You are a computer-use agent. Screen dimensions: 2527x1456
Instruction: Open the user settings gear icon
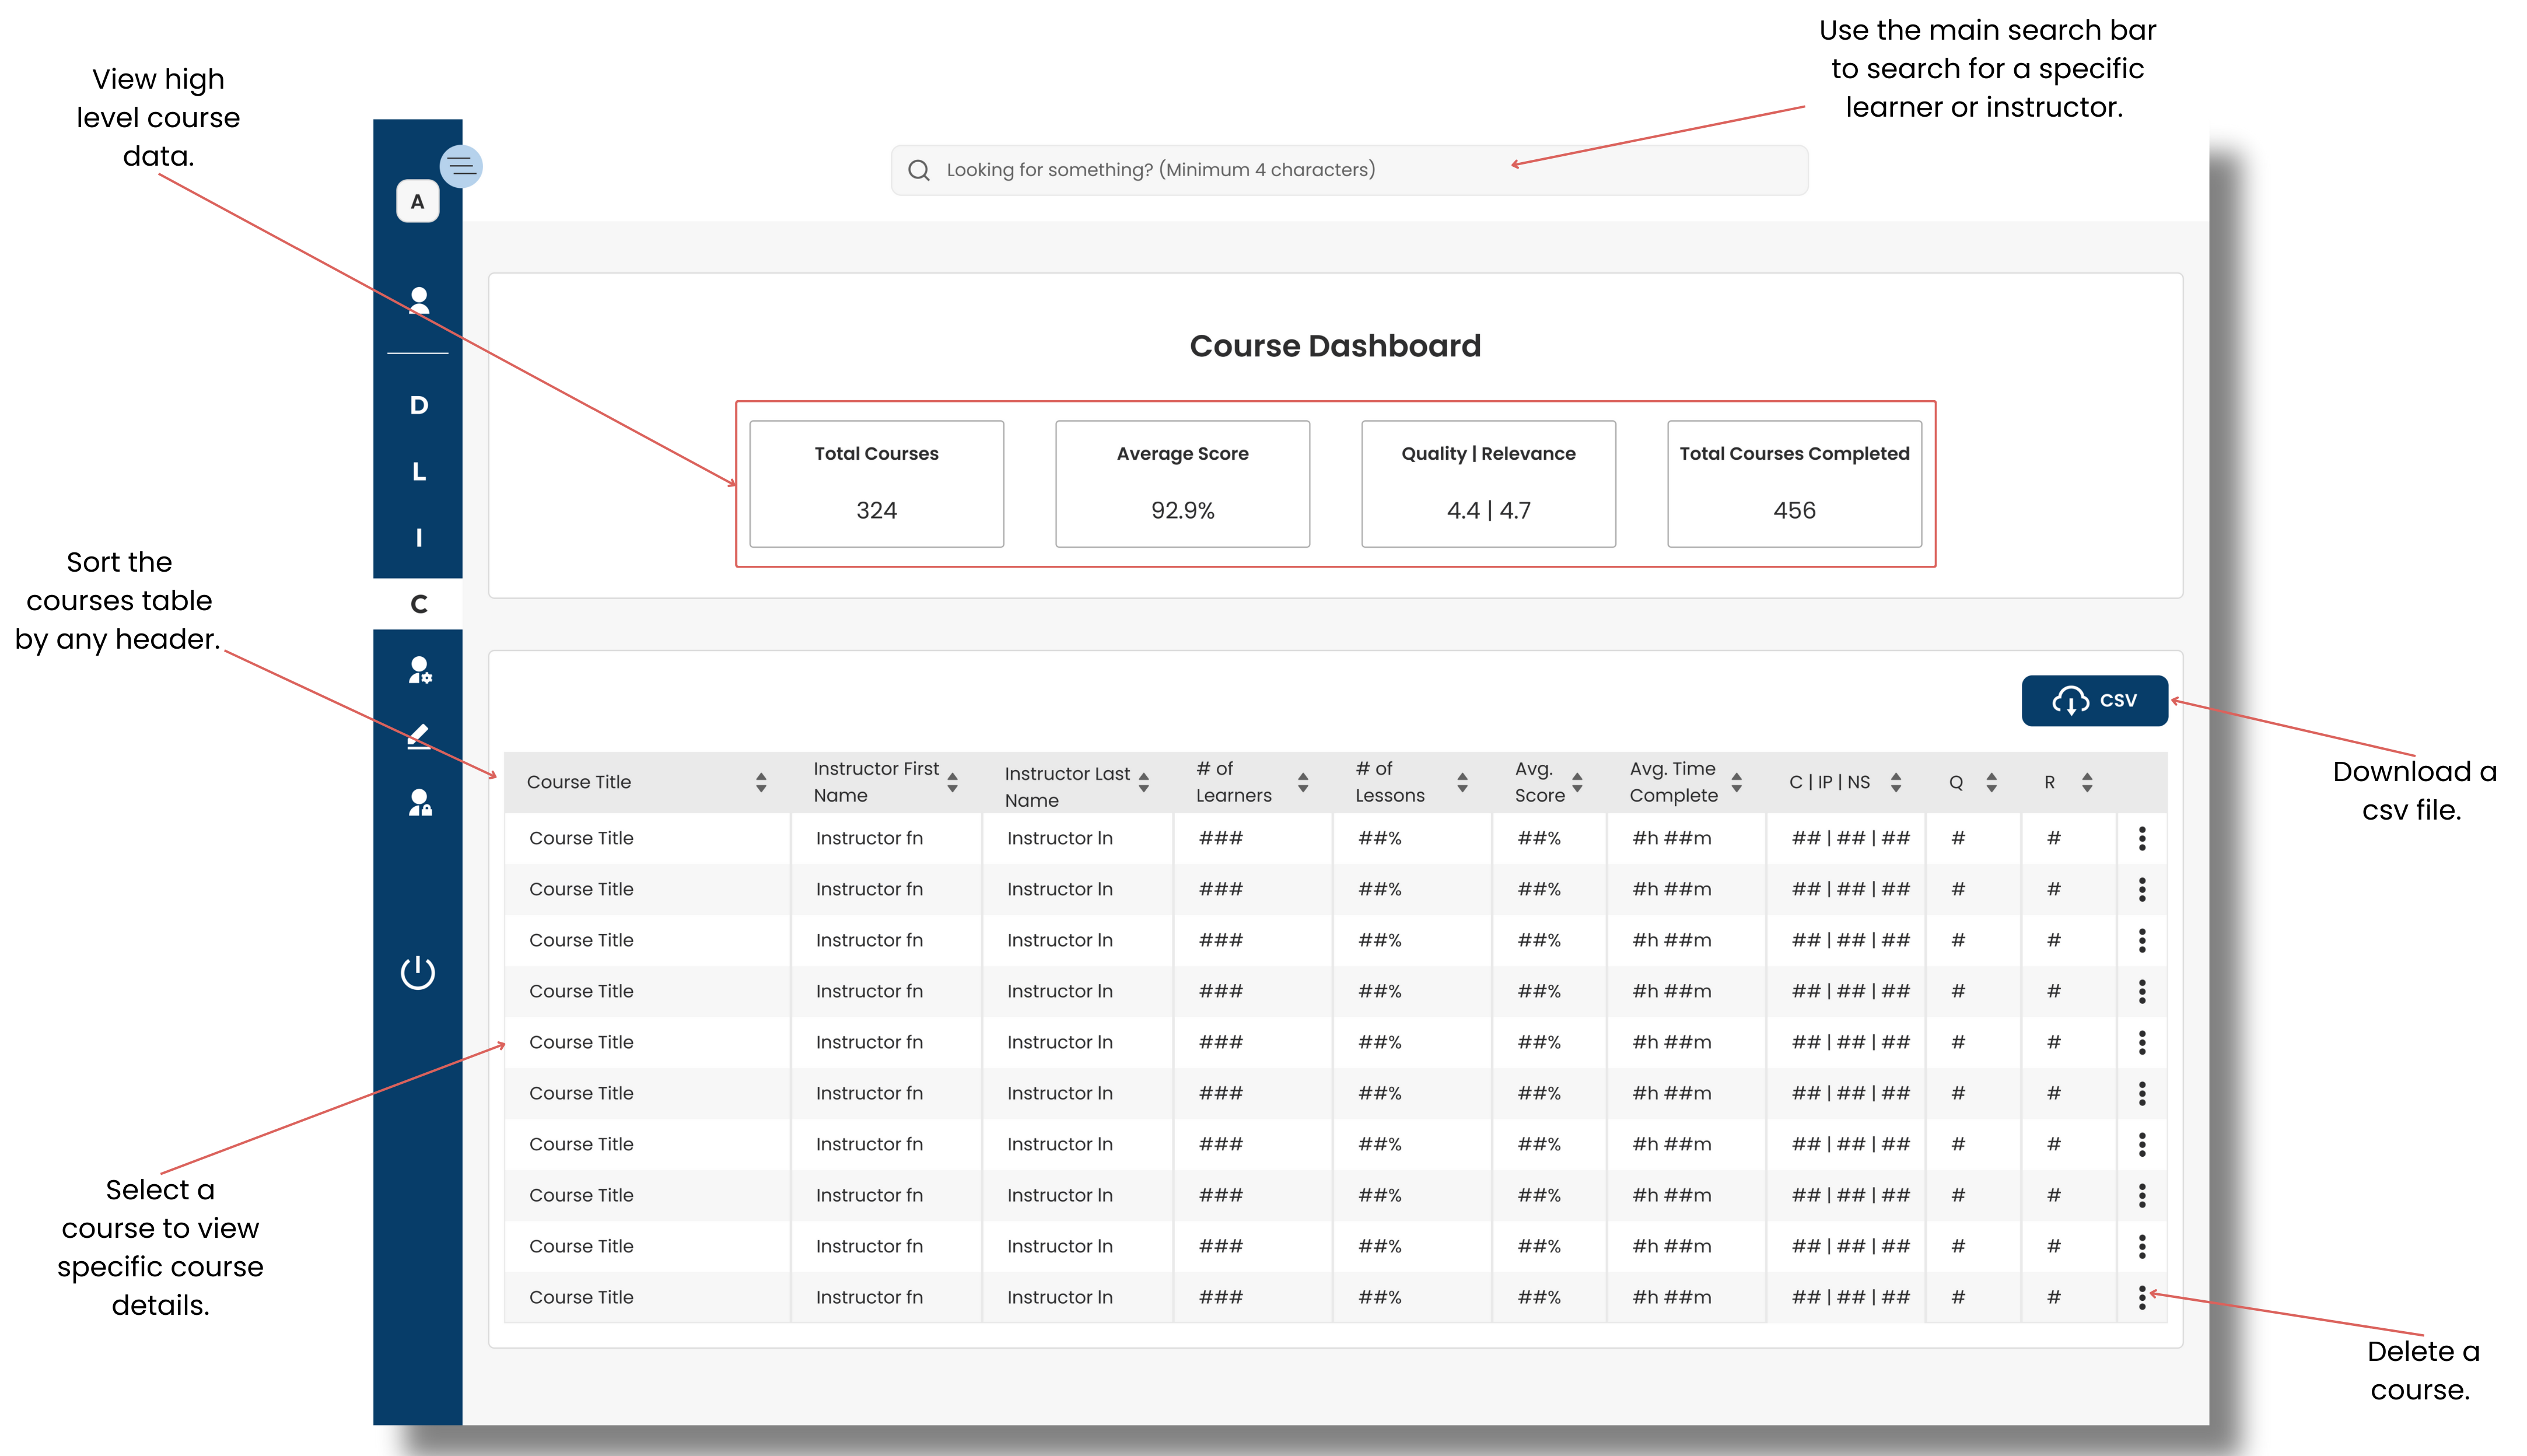(419, 670)
